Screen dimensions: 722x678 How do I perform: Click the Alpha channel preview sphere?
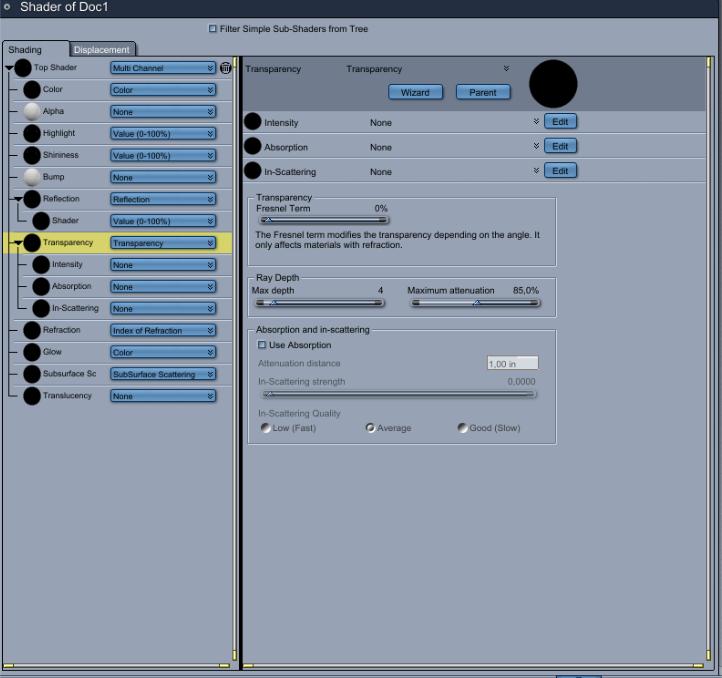(x=32, y=111)
